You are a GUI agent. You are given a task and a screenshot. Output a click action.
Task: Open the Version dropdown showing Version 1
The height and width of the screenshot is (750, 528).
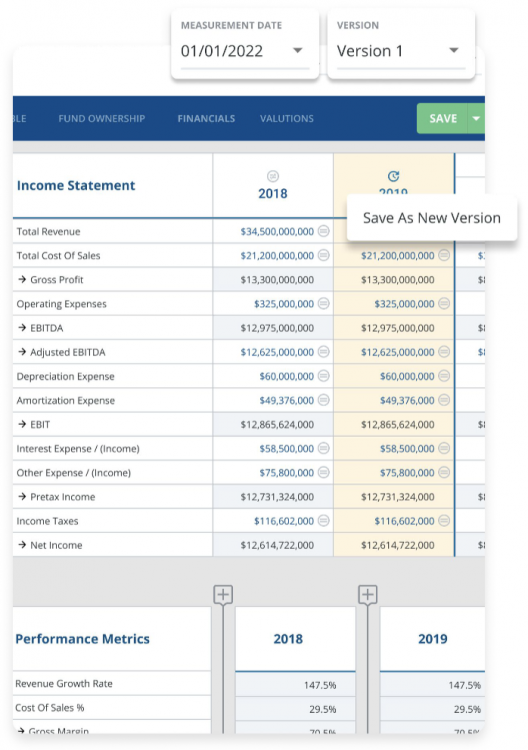click(x=401, y=51)
